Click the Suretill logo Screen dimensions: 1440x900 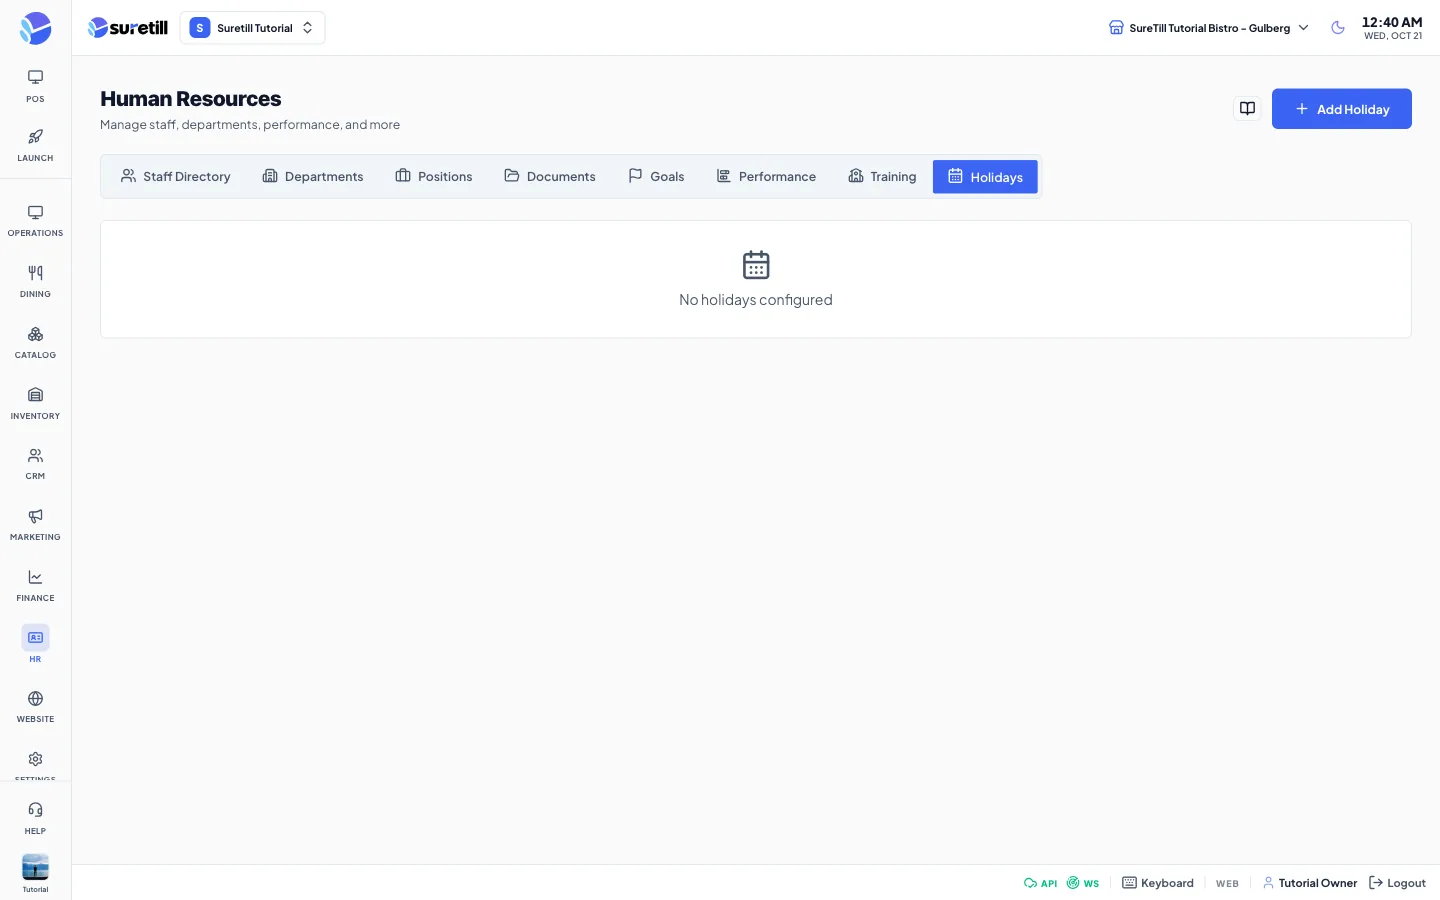pos(128,28)
